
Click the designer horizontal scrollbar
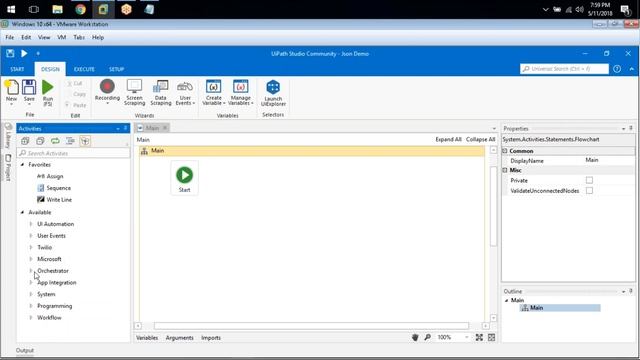pos(311,326)
